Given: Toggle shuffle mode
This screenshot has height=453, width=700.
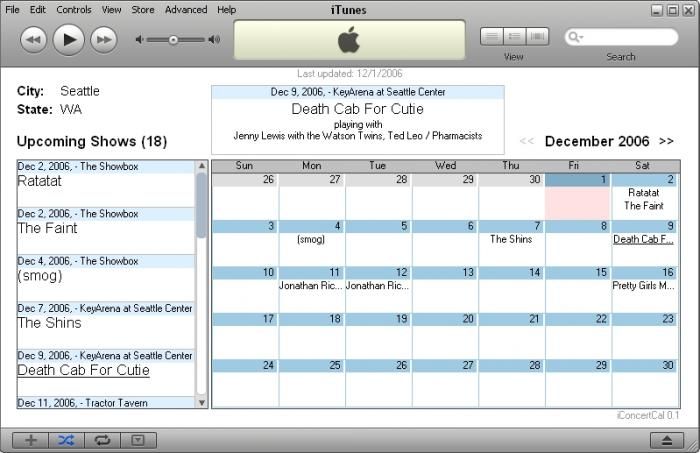Looking at the screenshot, I should [x=66, y=440].
